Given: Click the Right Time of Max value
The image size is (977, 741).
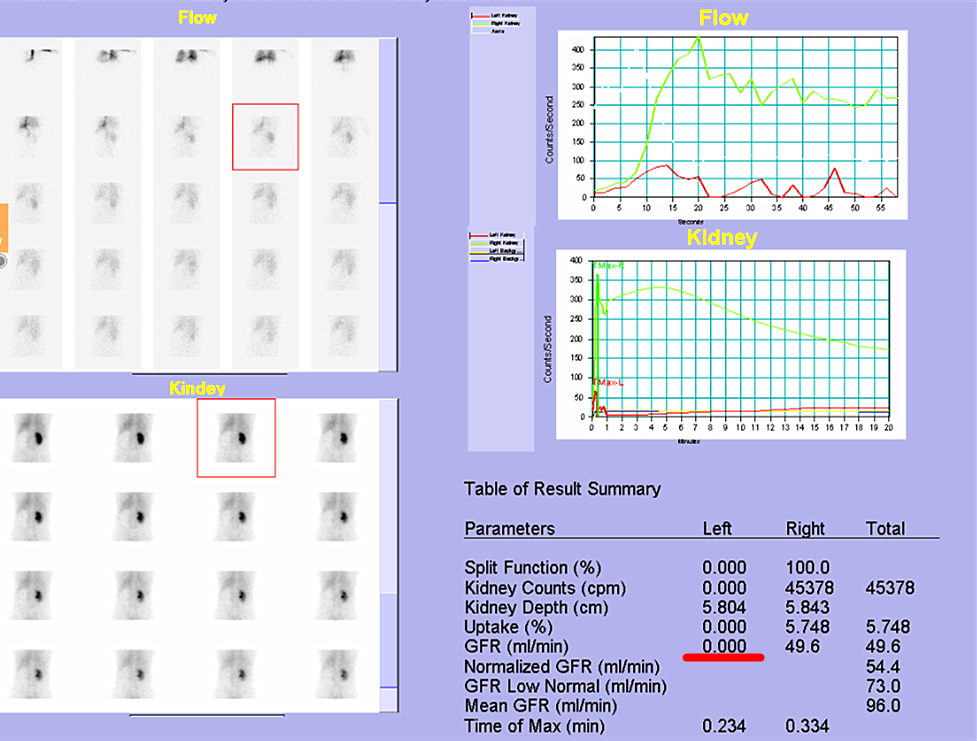Looking at the screenshot, I should pos(806,726).
